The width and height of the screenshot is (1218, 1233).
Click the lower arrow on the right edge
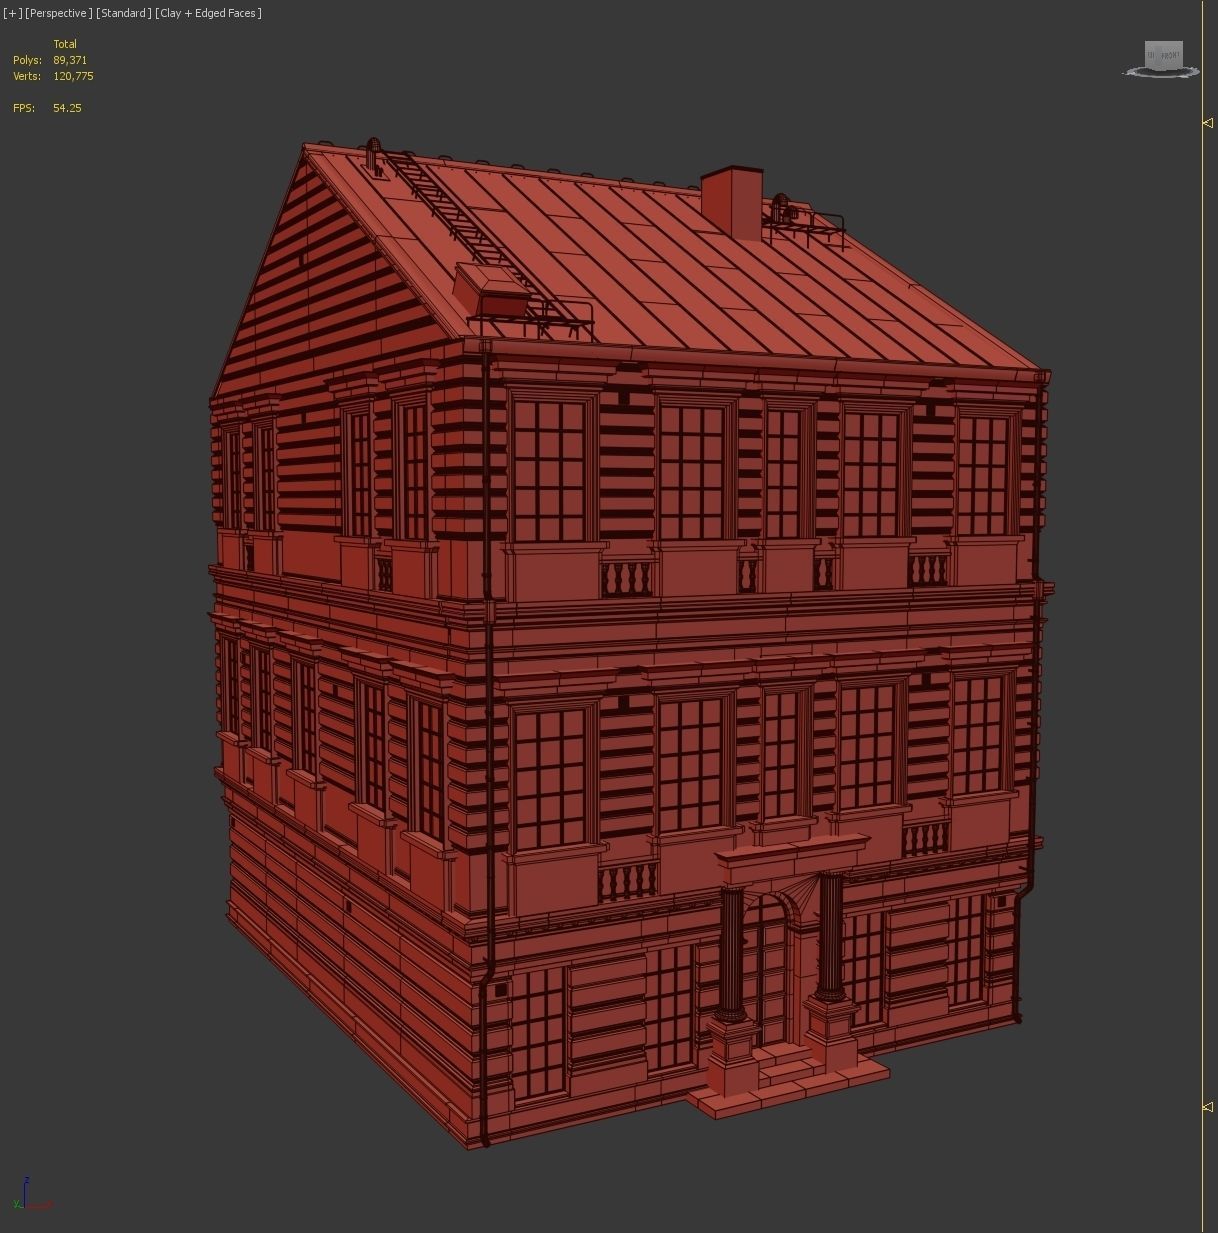pos(1208,1107)
